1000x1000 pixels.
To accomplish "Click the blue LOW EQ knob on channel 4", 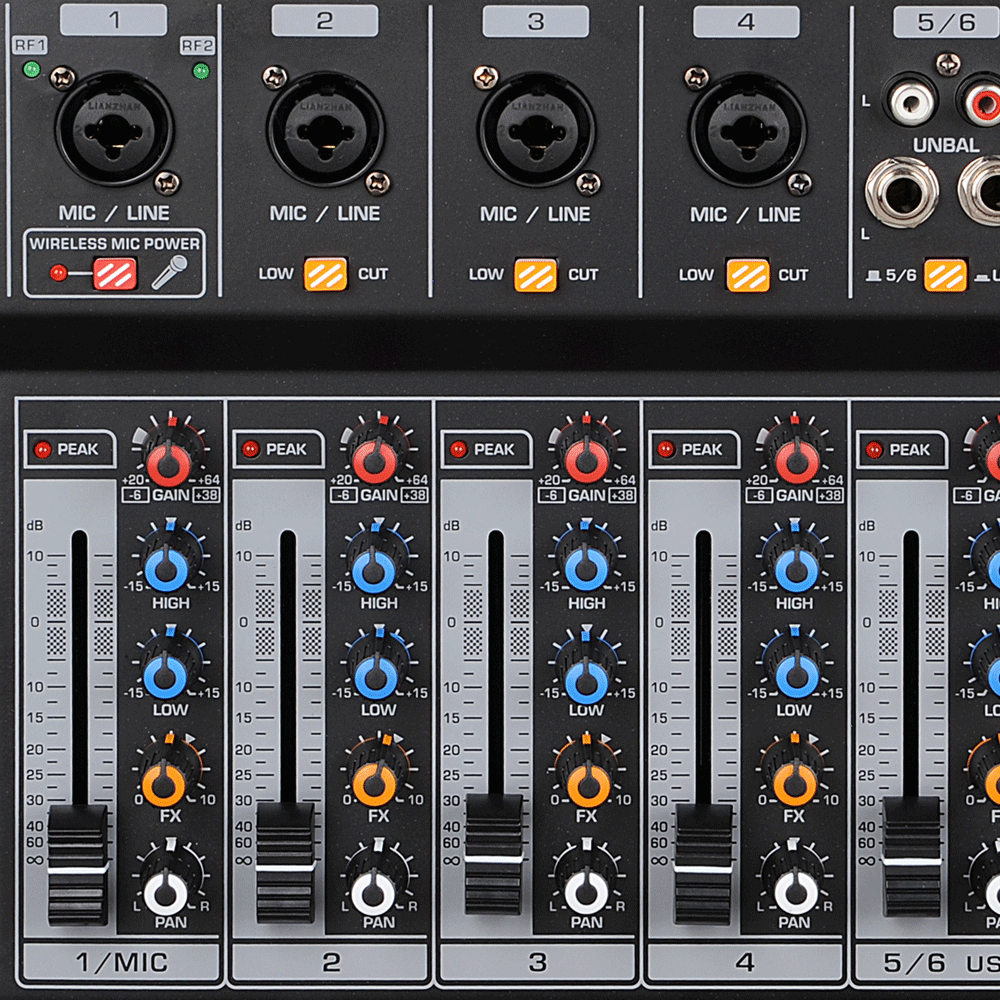I will (x=795, y=675).
